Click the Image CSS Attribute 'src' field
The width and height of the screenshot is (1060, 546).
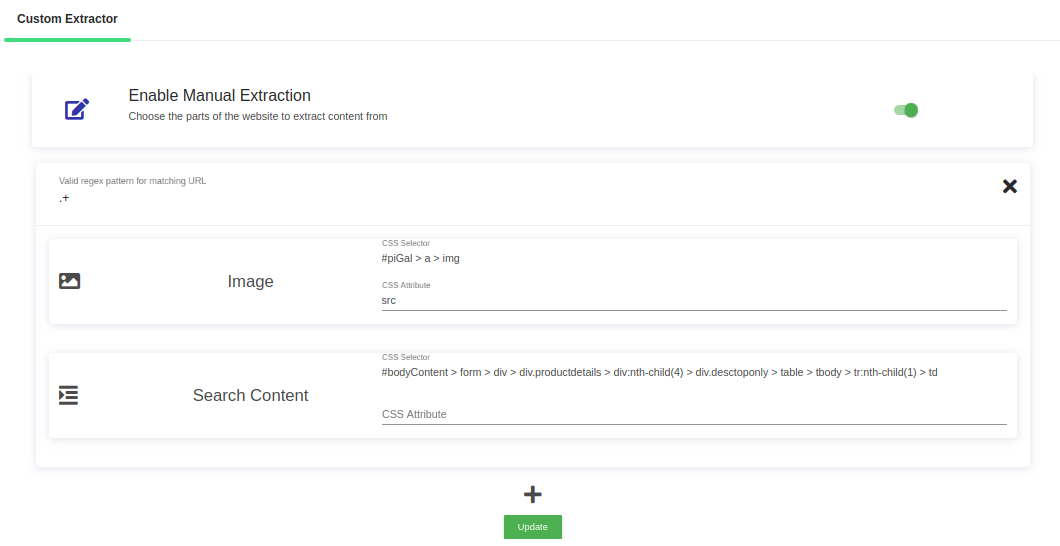tap(693, 300)
